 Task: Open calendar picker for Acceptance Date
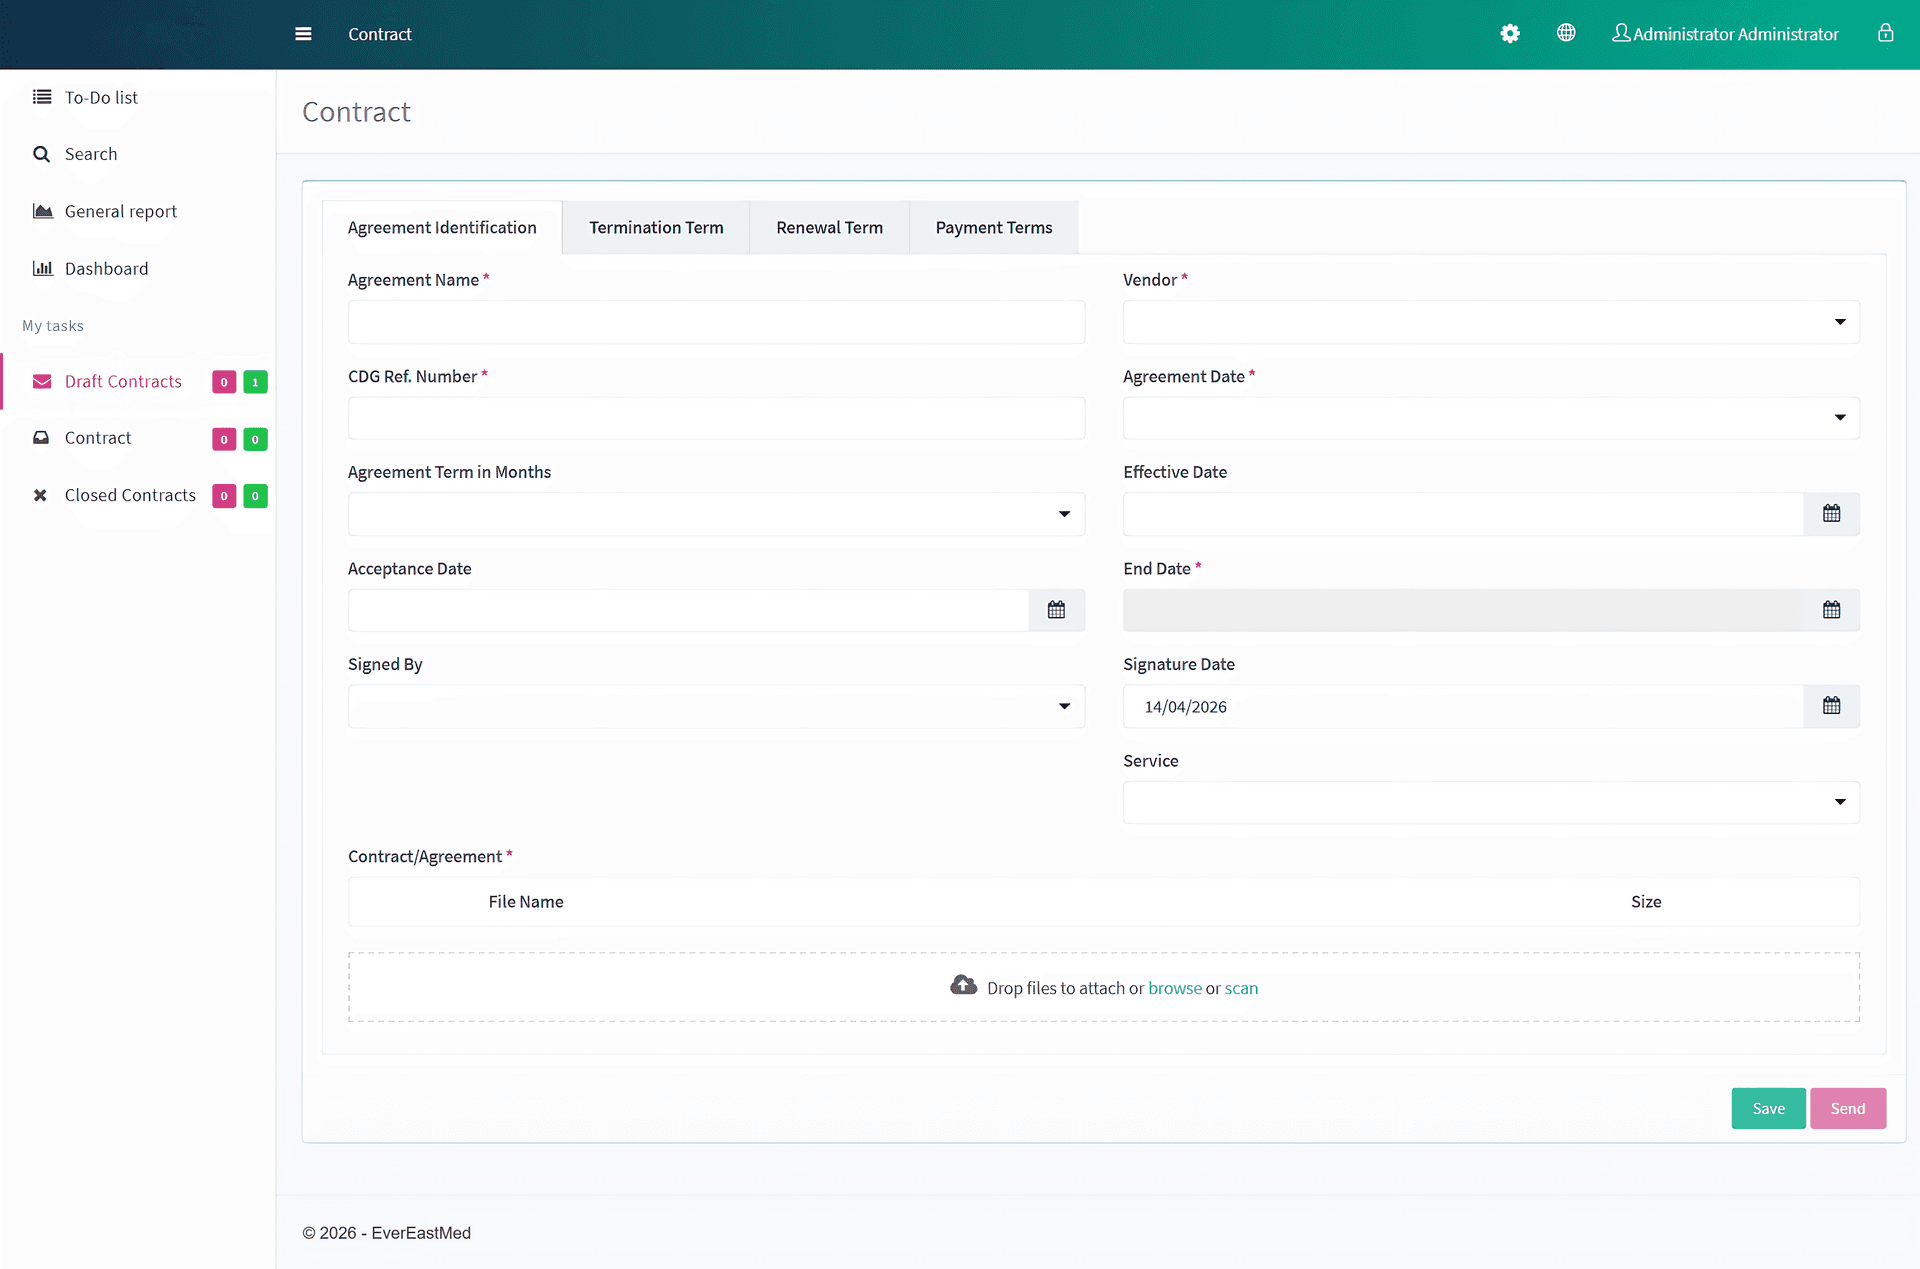point(1056,610)
